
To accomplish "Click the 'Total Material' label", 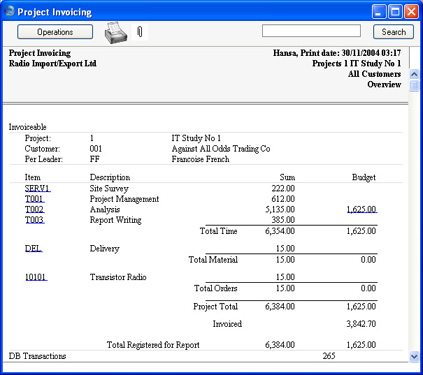I will coord(213,259).
